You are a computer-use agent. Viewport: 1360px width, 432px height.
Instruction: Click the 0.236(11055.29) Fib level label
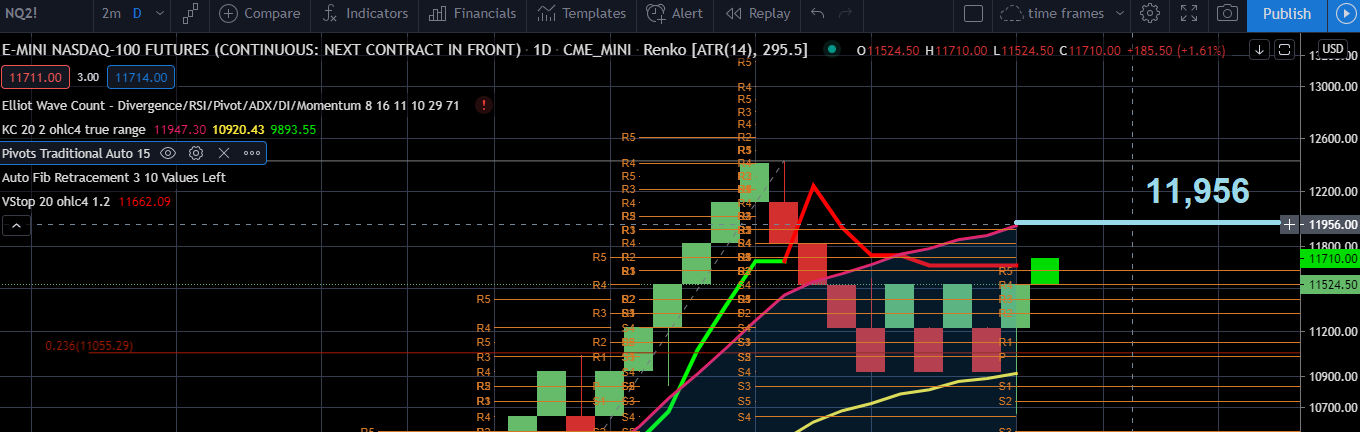[x=89, y=345]
